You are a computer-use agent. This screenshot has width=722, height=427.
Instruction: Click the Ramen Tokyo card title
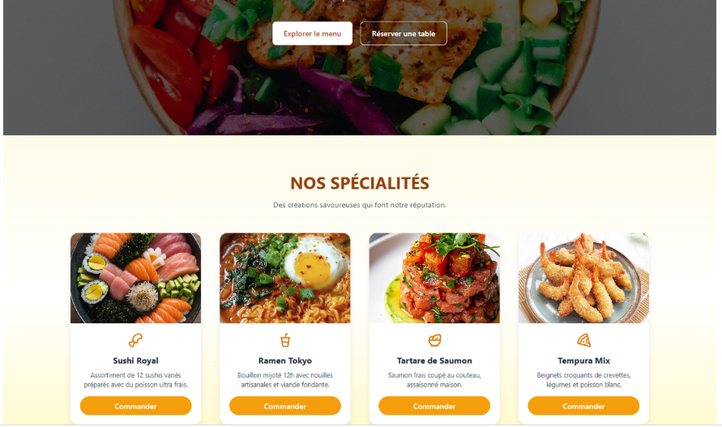[285, 361]
